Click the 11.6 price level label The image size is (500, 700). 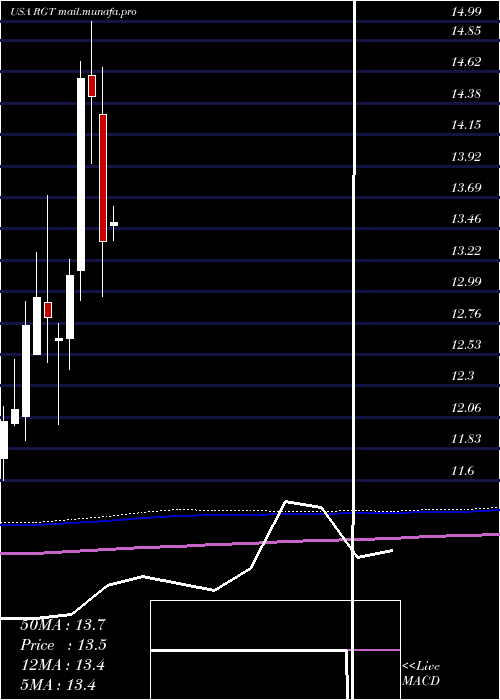click(x=462, y=471)
